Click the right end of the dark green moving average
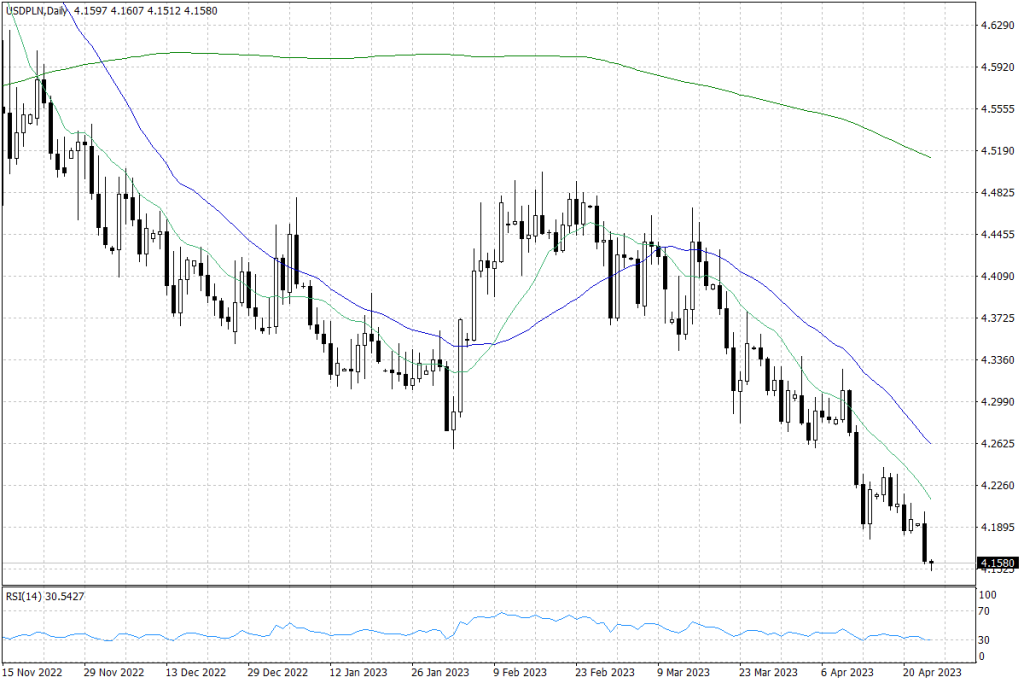Screen dimensions: 1024x683 931,157
